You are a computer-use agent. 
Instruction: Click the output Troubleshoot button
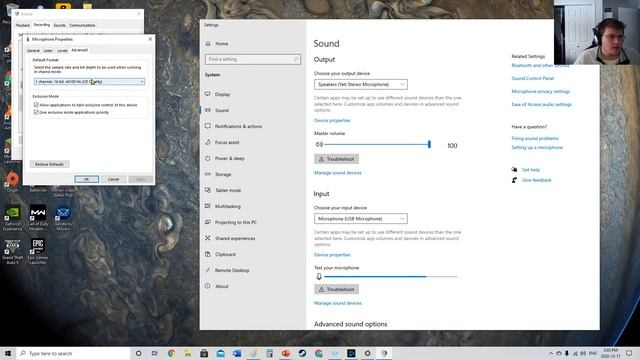click(336, 159)
